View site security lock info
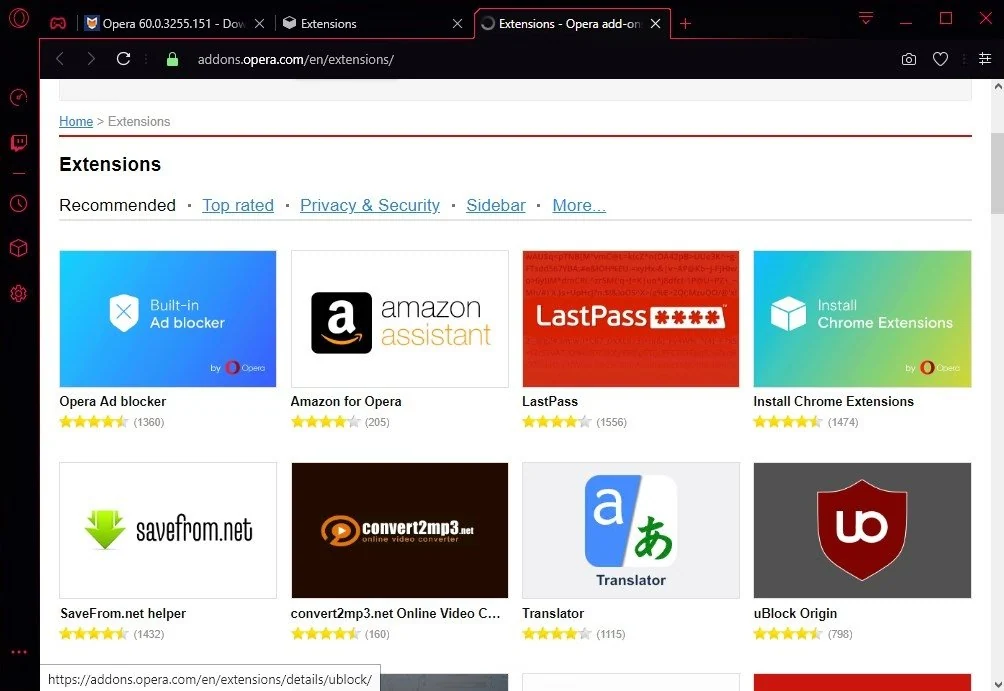The image size is (1004, 691). pos(172,60)
